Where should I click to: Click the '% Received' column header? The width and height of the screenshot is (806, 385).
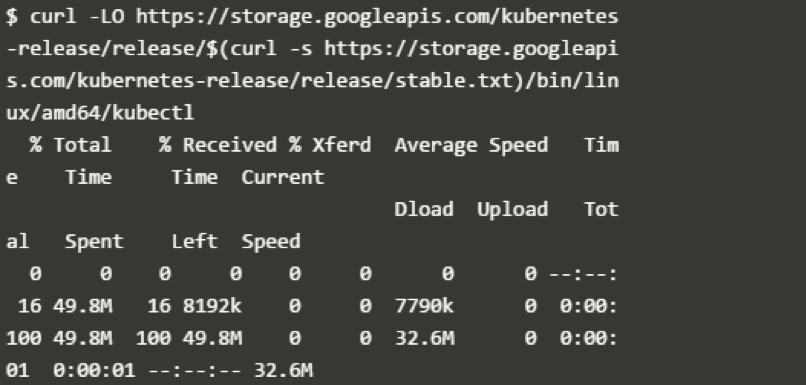click(x=217, y=145)
